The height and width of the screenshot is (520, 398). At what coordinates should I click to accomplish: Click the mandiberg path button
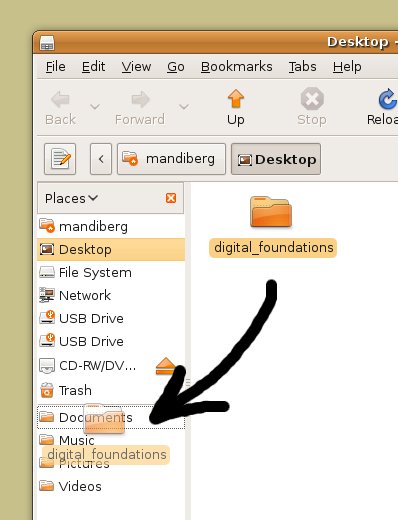tap(171, 159)
